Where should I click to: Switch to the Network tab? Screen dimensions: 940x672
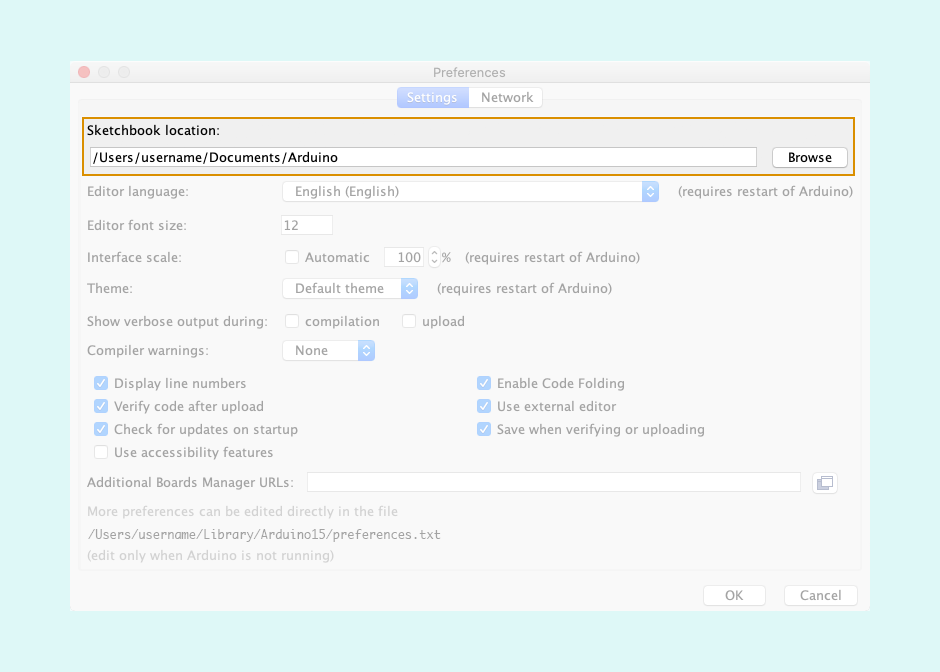click(x=506, y=97)
